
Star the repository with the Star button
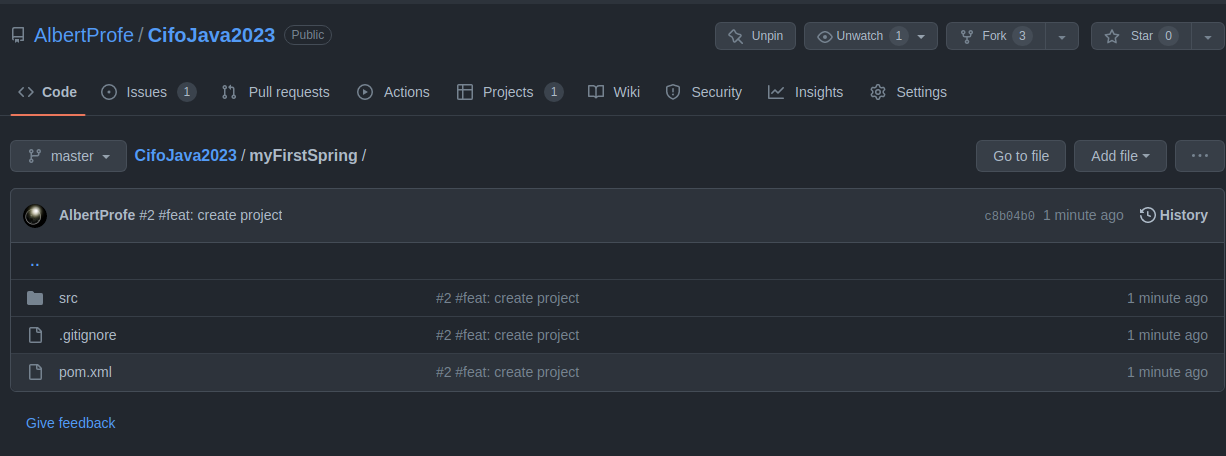pos(1141,36)
